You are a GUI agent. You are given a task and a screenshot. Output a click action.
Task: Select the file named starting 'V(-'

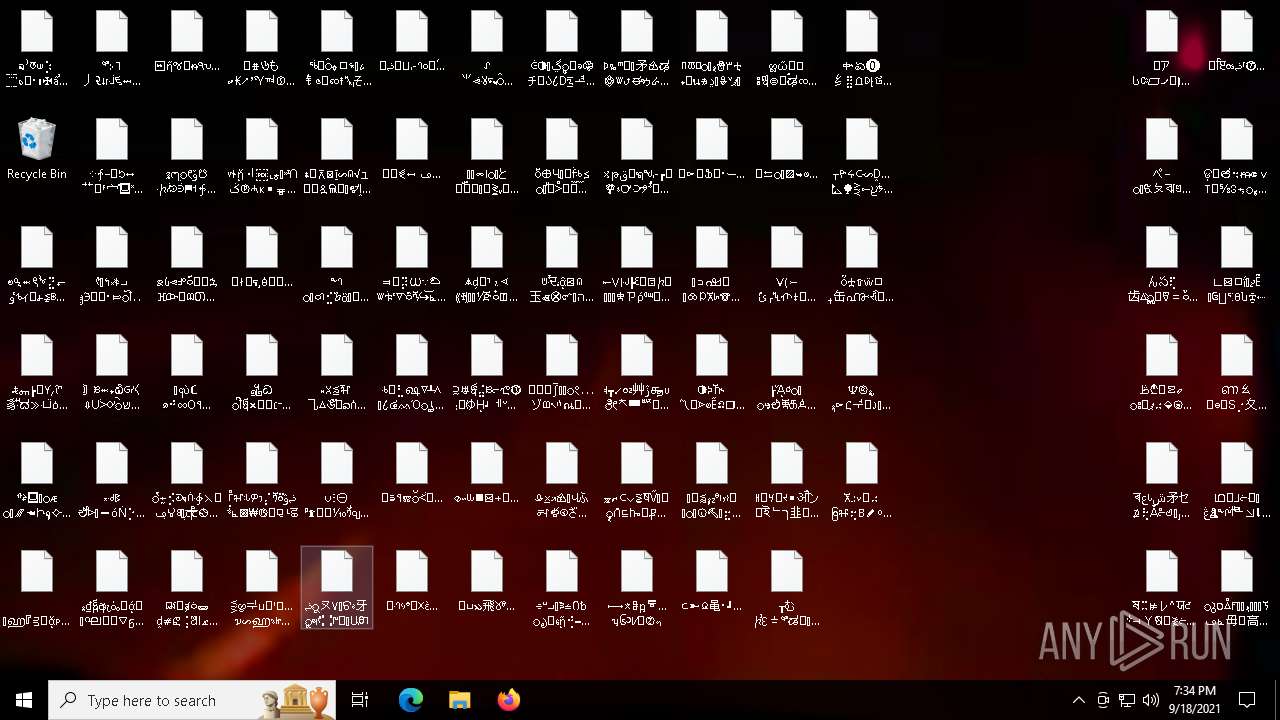787,265
